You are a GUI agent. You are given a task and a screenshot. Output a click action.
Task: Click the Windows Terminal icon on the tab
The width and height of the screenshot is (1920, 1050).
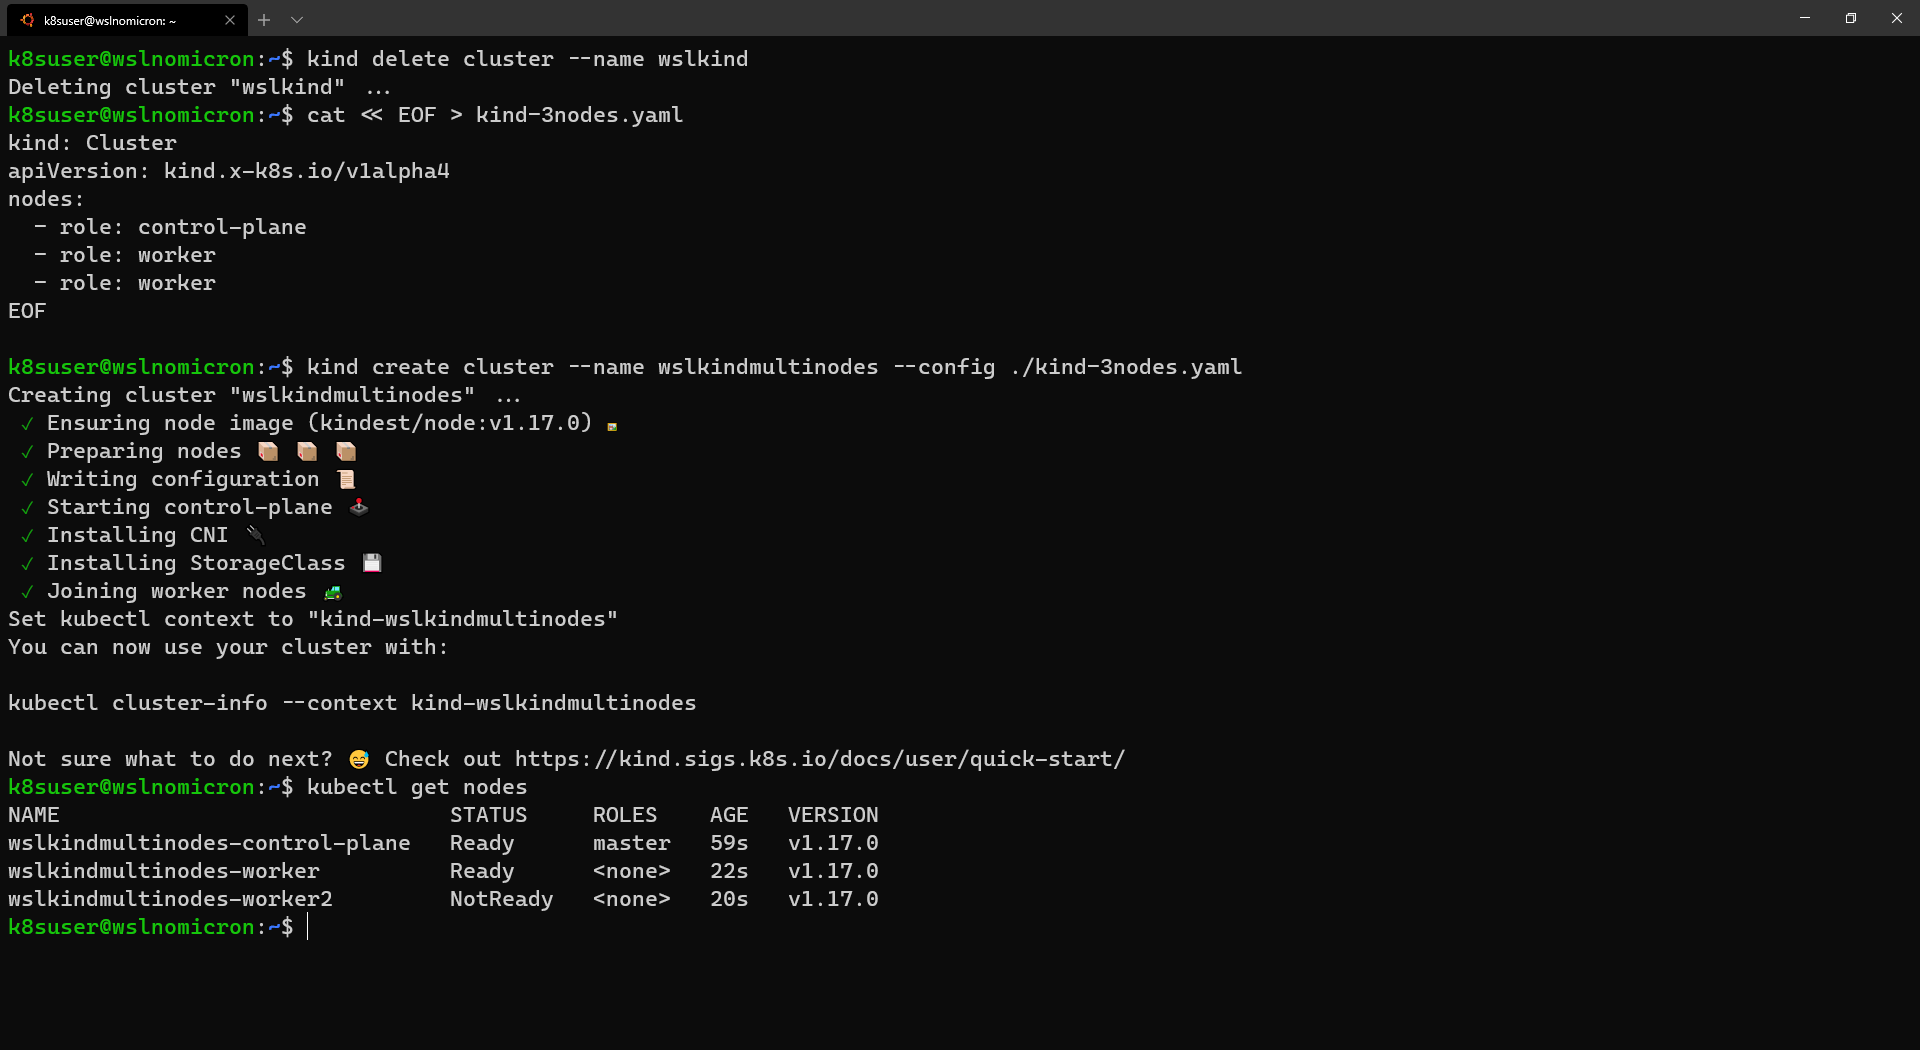pyautogui.click(x=27, y=19)
